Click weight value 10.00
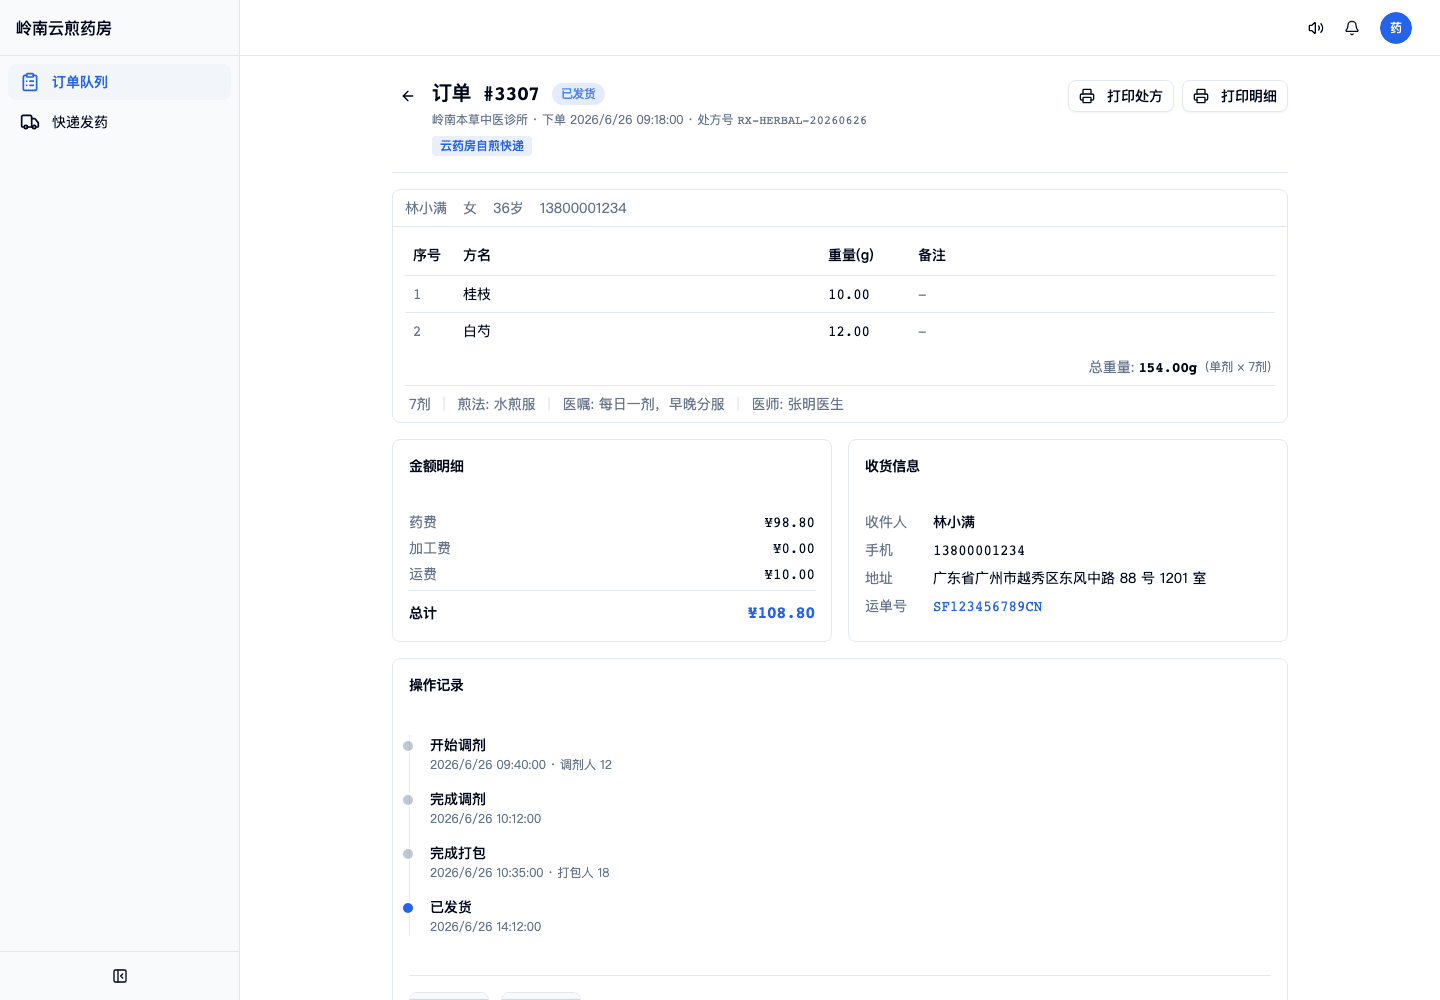The height and width of the screenshot is (1000, 1440). pos(849,294)
